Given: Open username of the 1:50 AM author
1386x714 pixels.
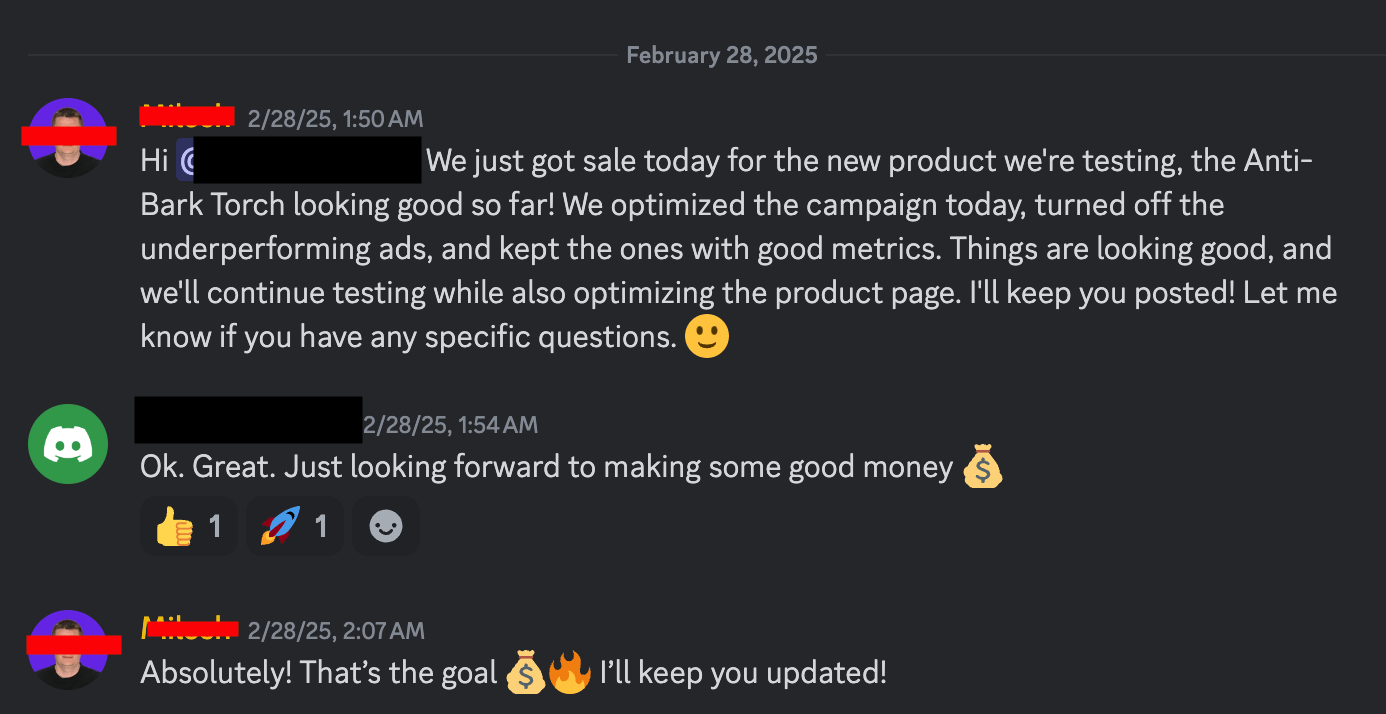Looking at the screenshot, I should 187,117.
